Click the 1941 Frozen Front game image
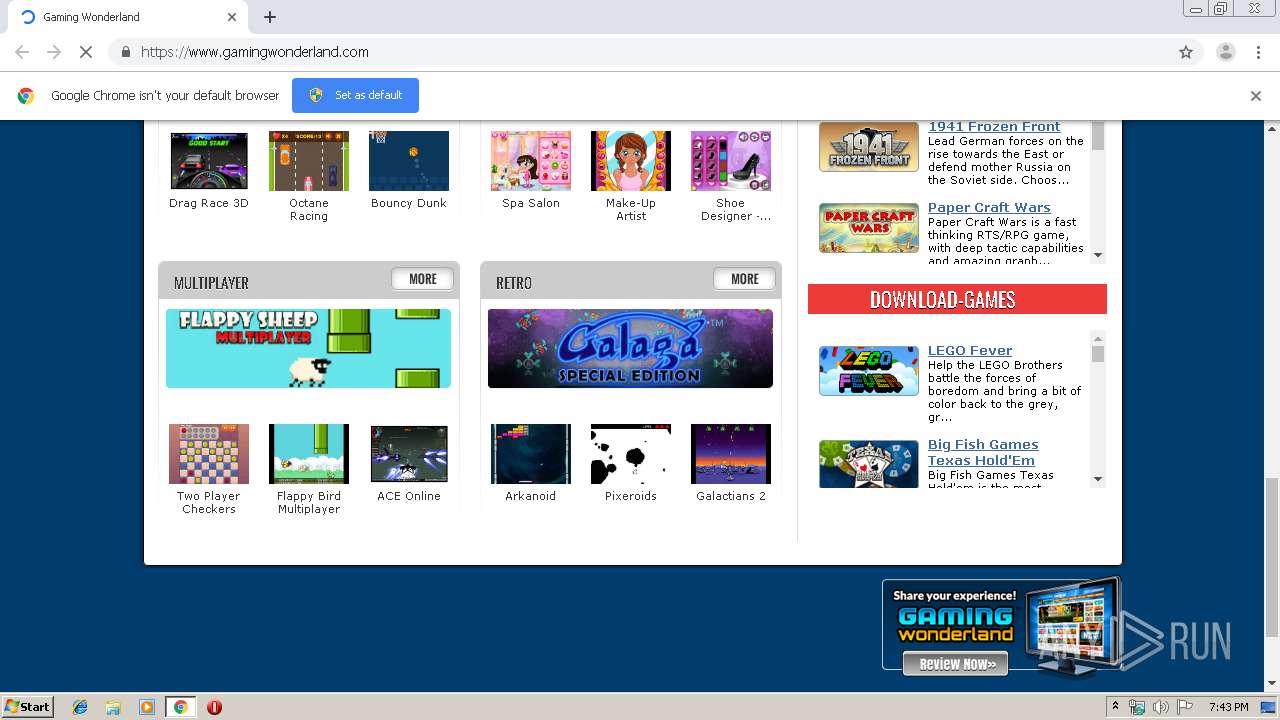This screenshot has width=1280, height=720. [x=869, y=147]
